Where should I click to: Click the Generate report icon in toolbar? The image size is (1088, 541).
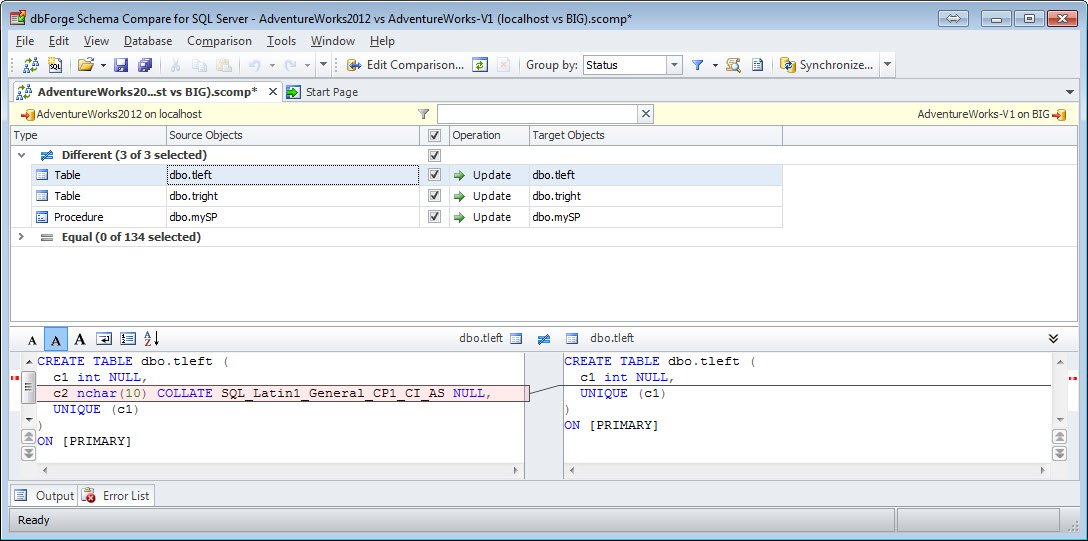point(758,65)
